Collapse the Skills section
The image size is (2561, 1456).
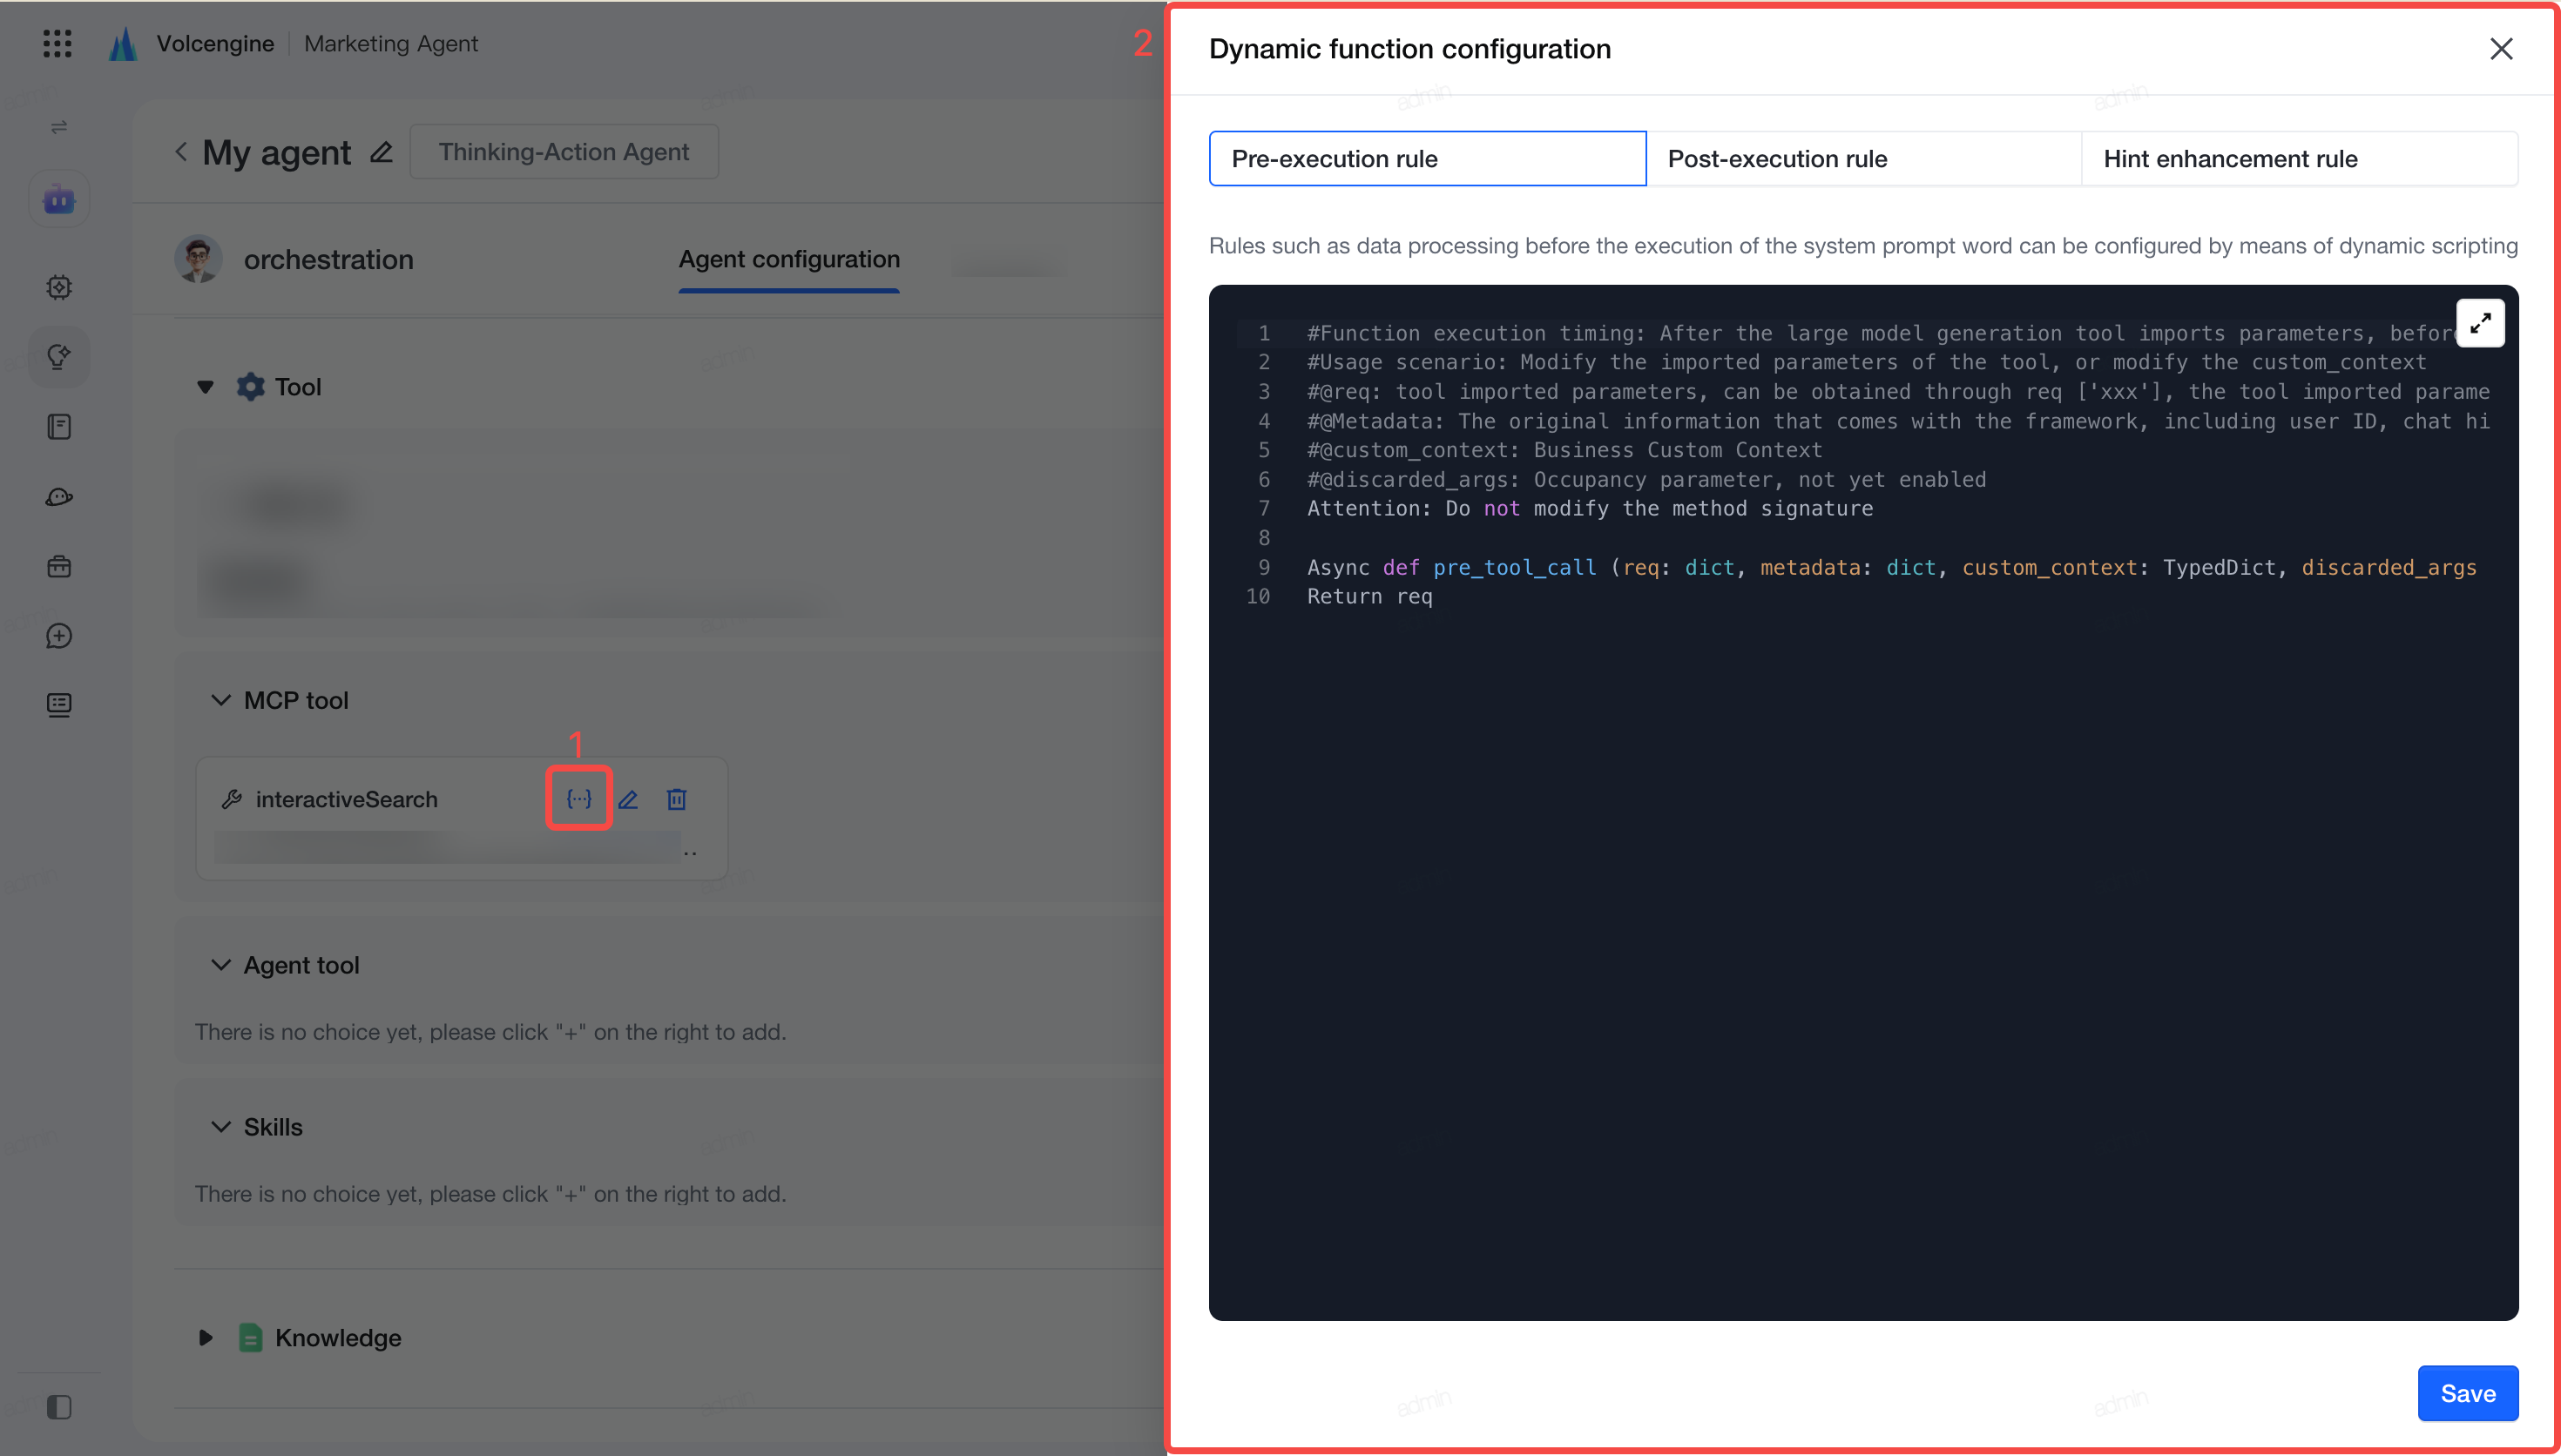[x=221, y=1127]
